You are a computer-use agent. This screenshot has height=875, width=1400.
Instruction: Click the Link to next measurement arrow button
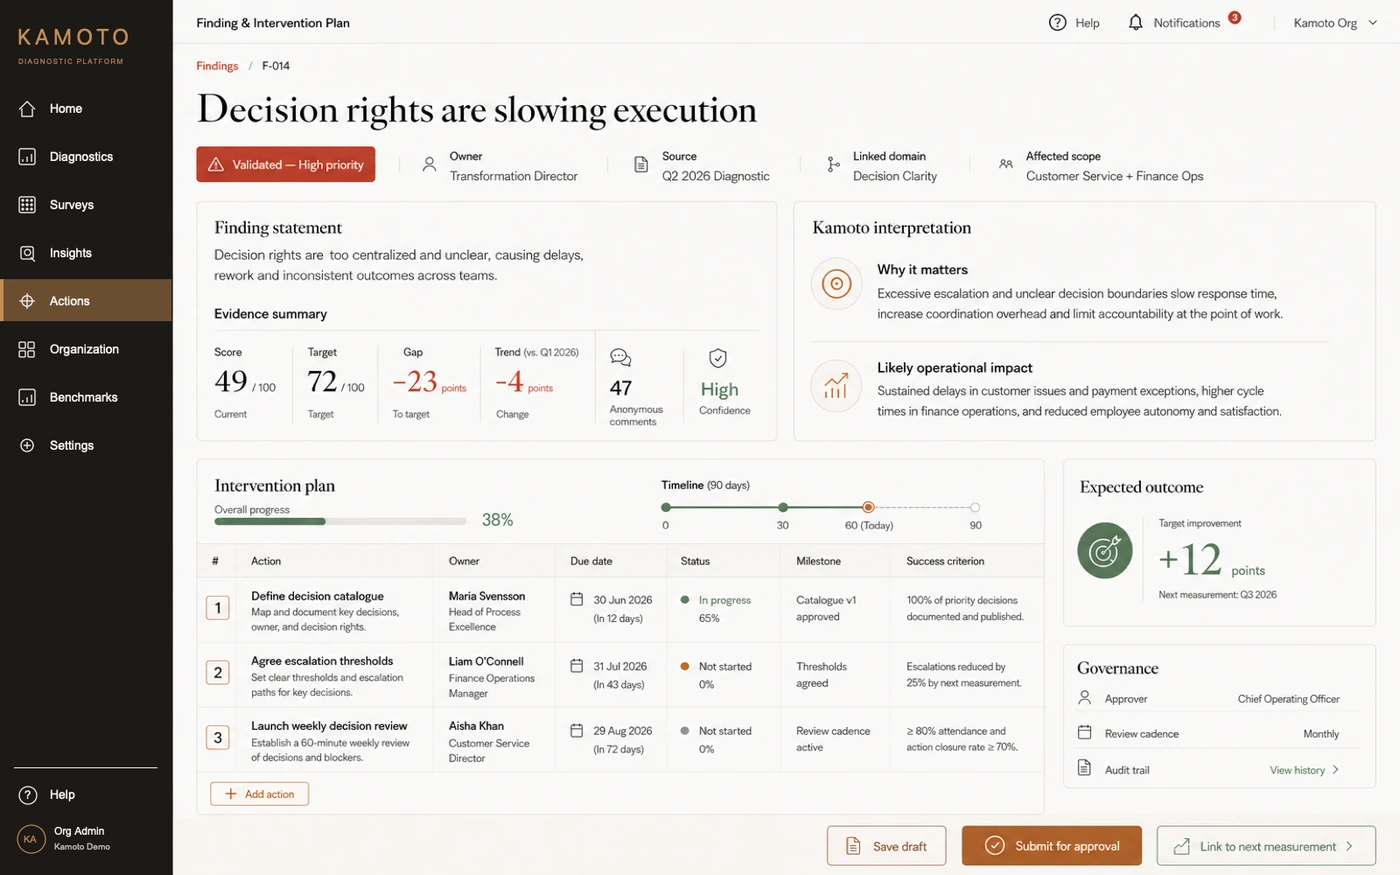(1266, 846)
